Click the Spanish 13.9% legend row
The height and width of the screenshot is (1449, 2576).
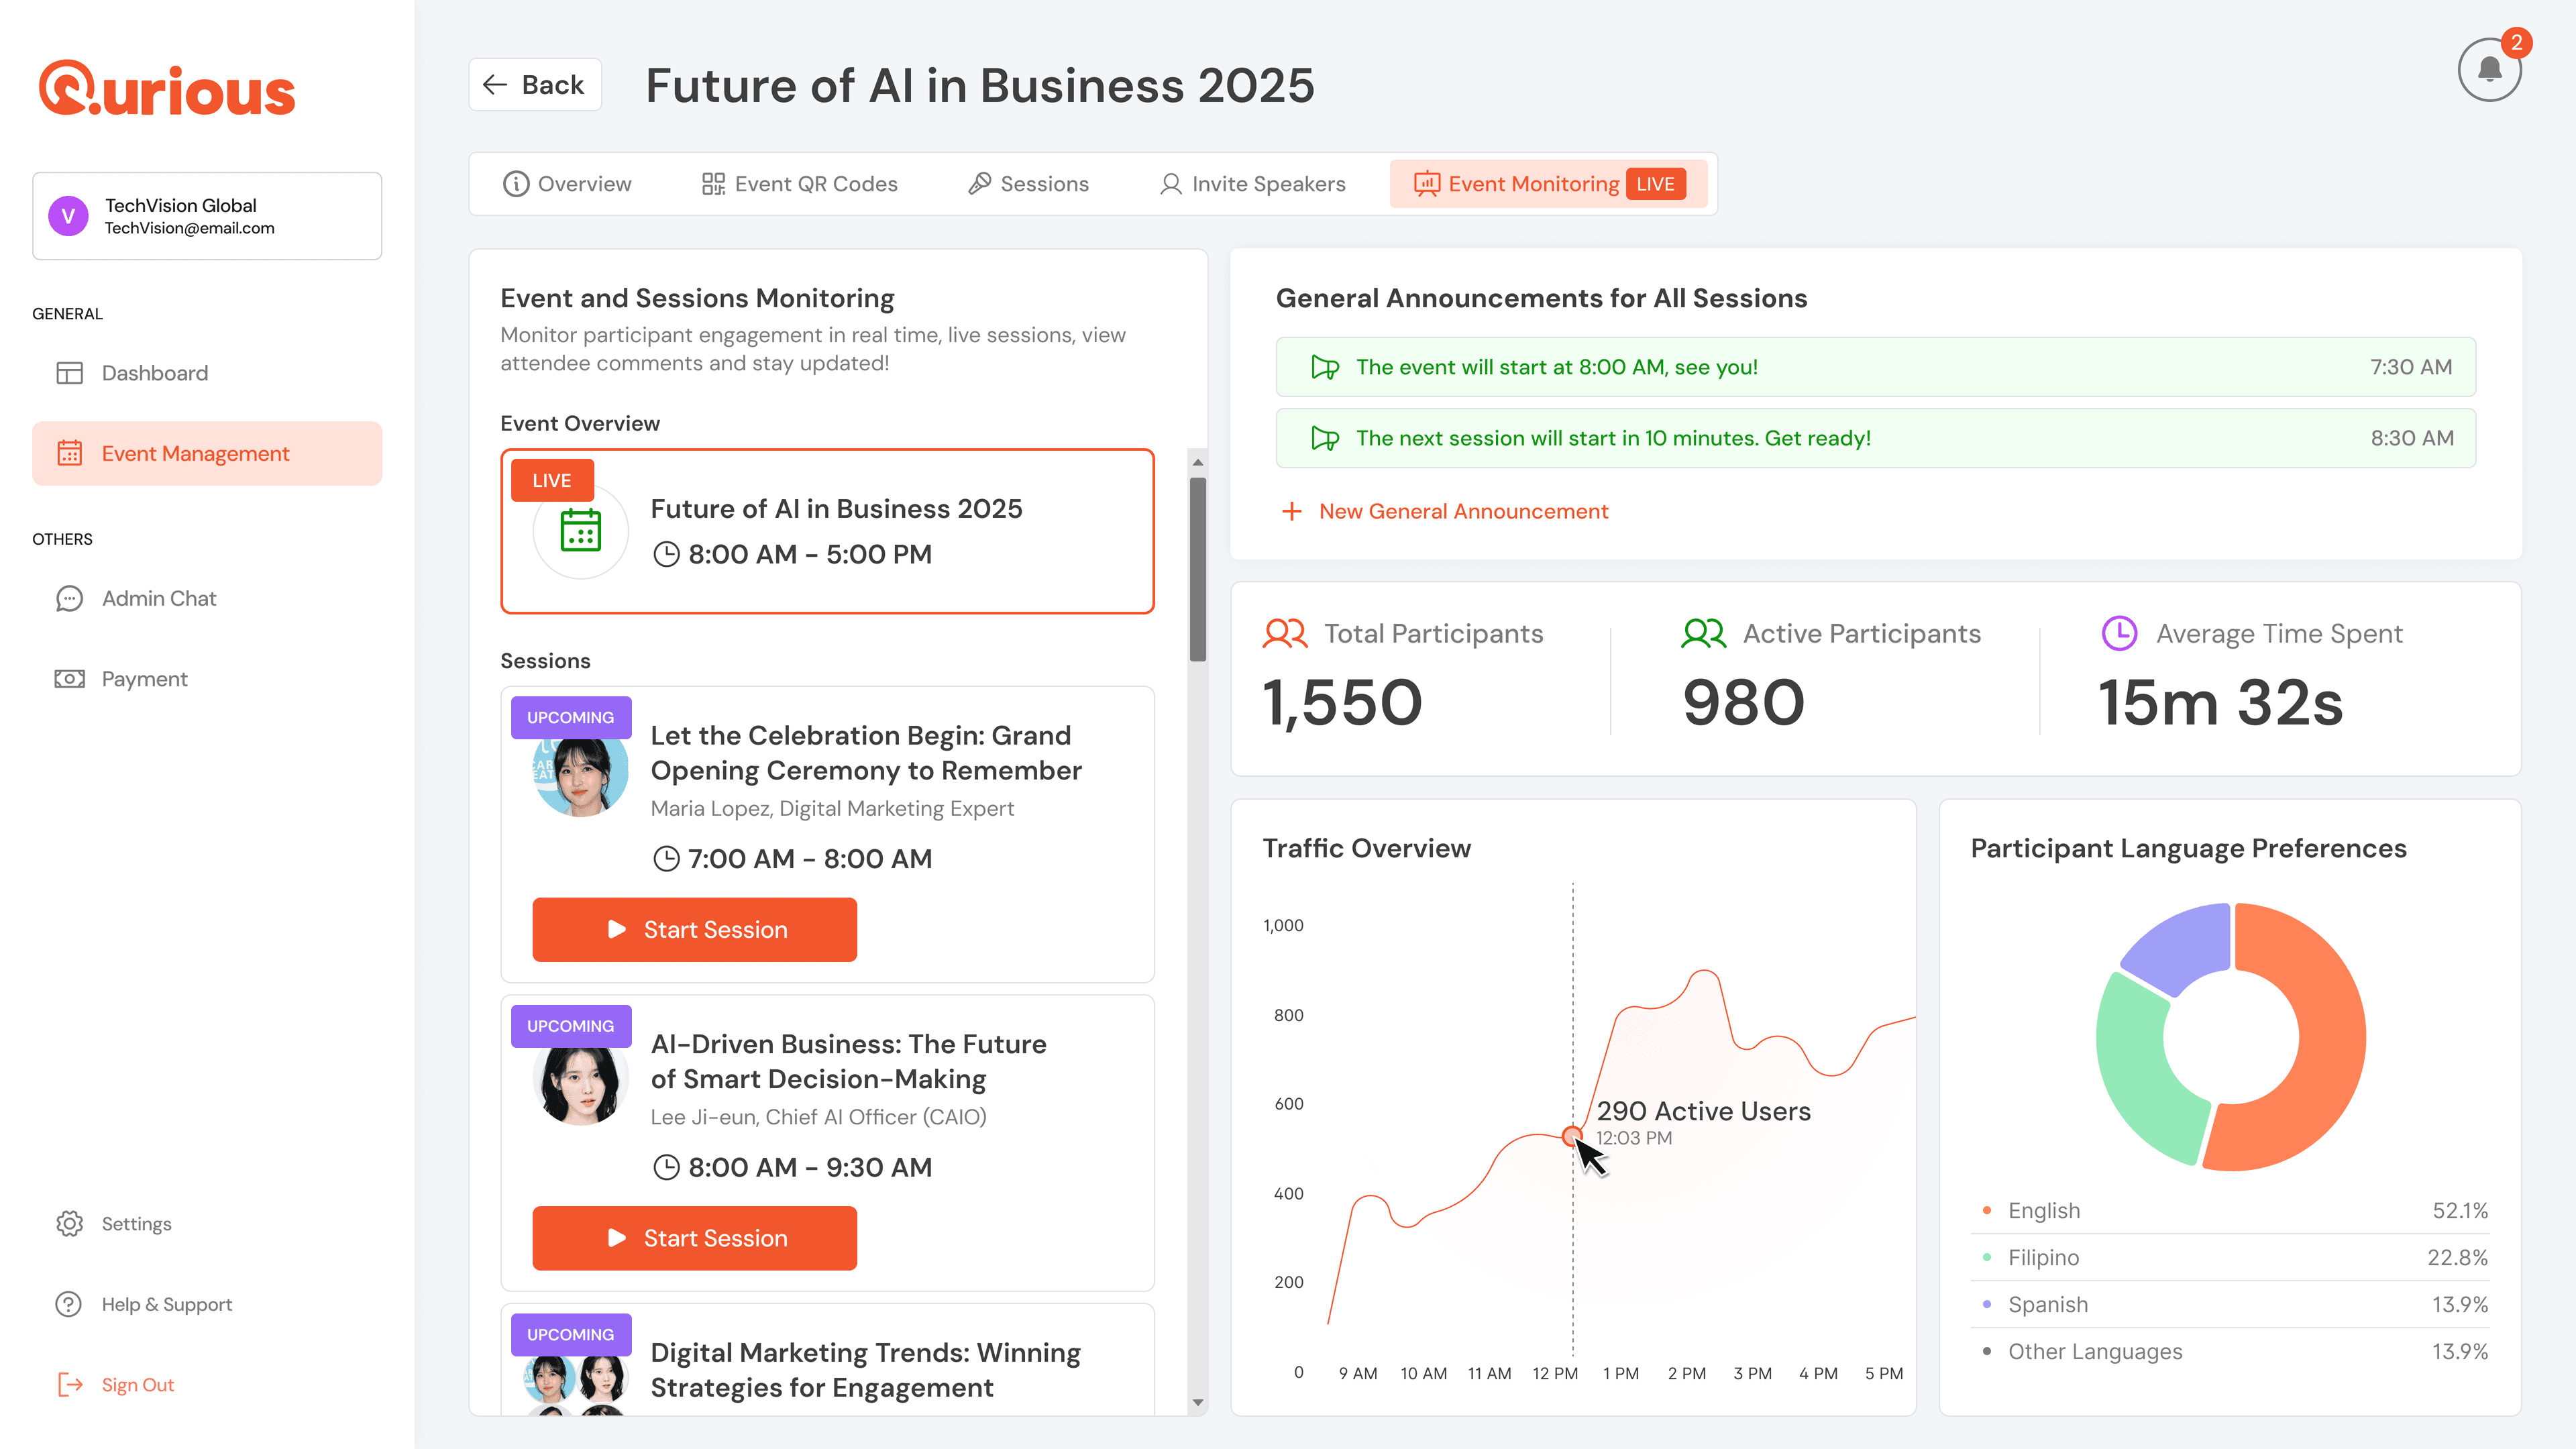click(2230, 1304)
